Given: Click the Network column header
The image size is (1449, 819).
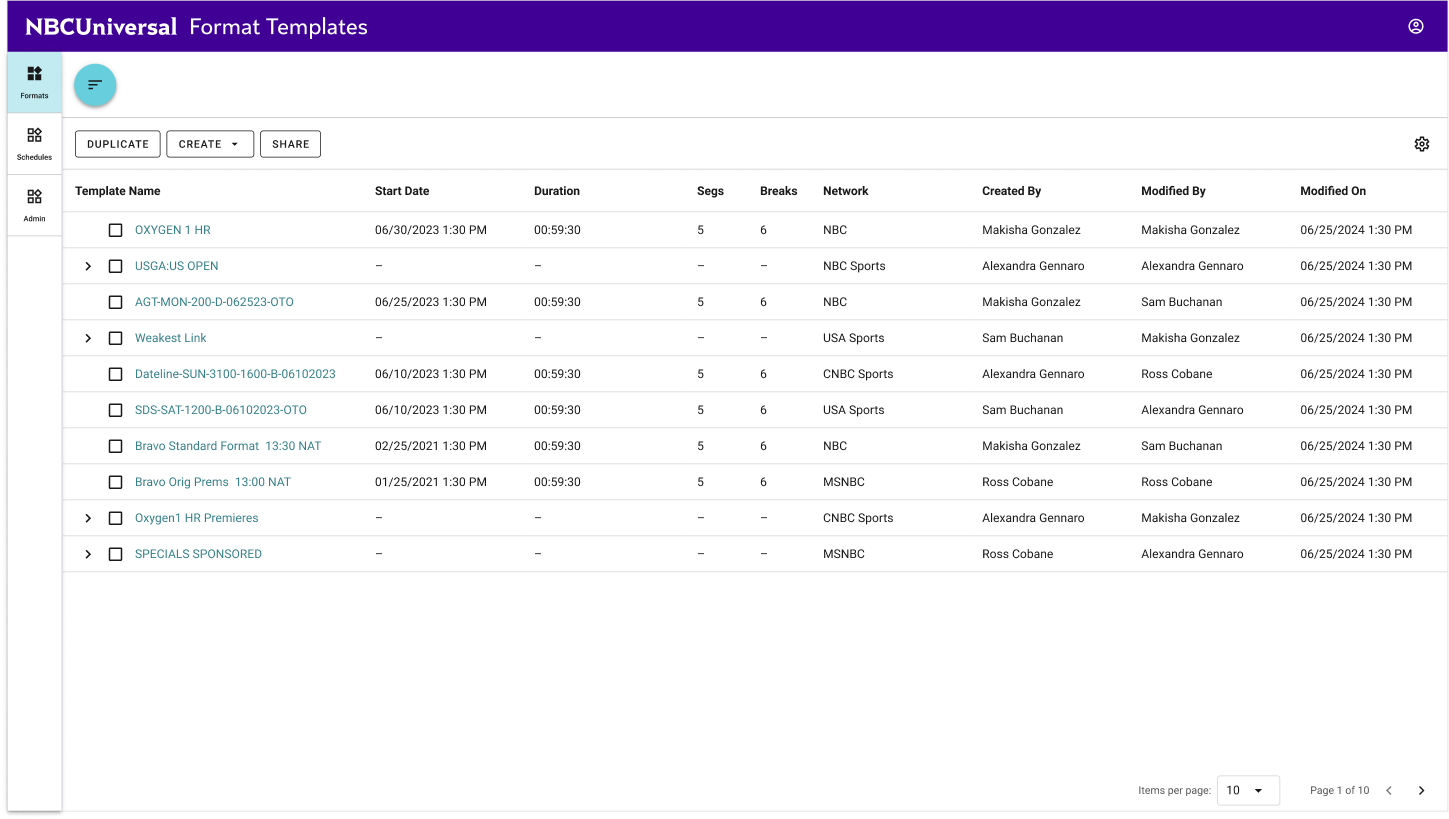Looking at the screenshot, I should click(846, 191).
